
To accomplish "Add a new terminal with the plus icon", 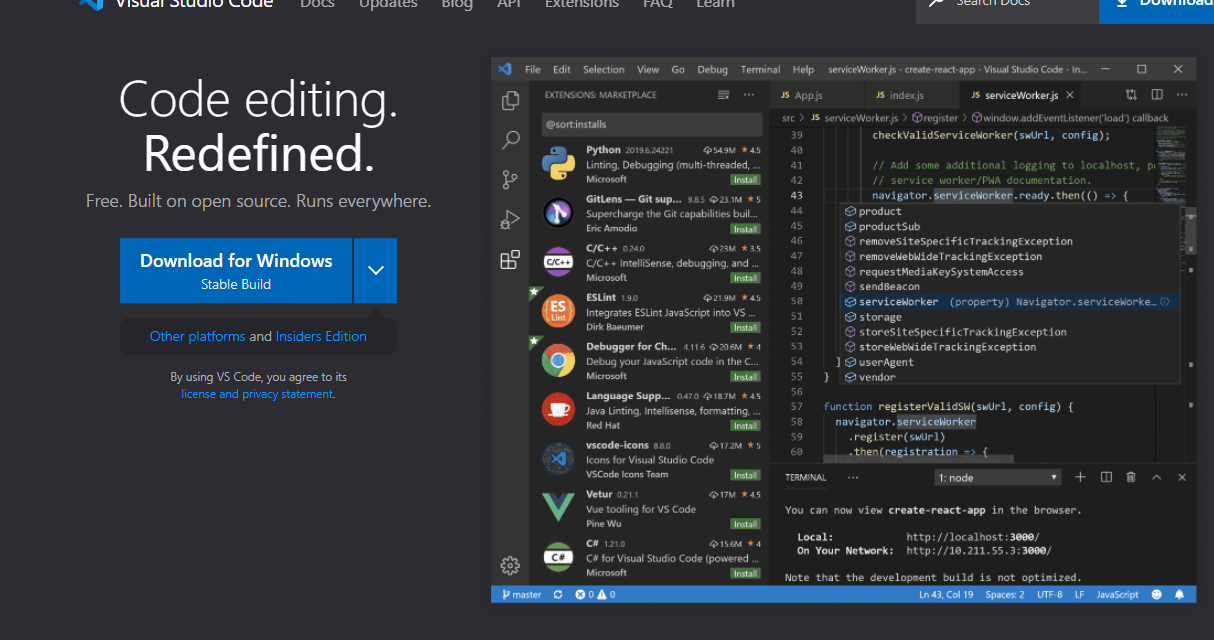I will 1080,477.
